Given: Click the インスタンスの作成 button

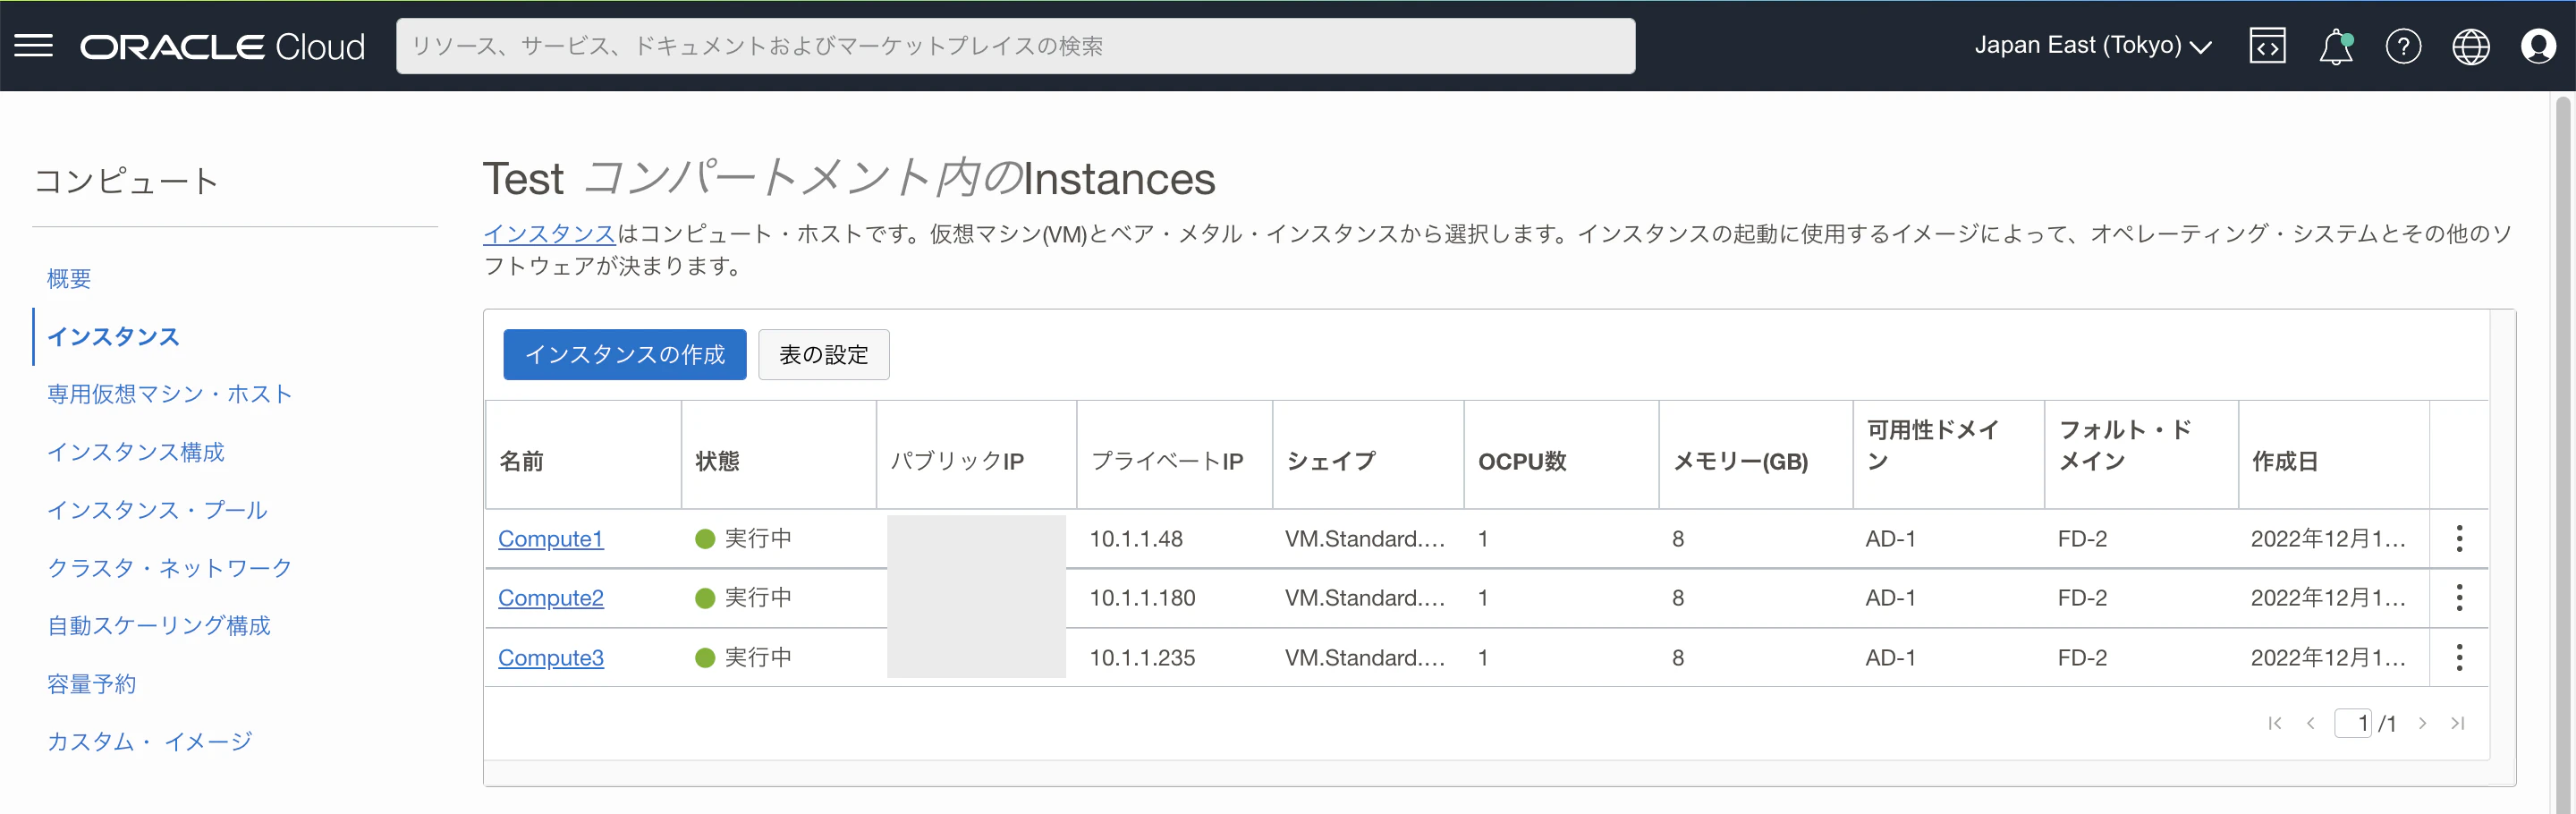Looking at the screenshot, I should pyautogui.click(x=625, y=355).
